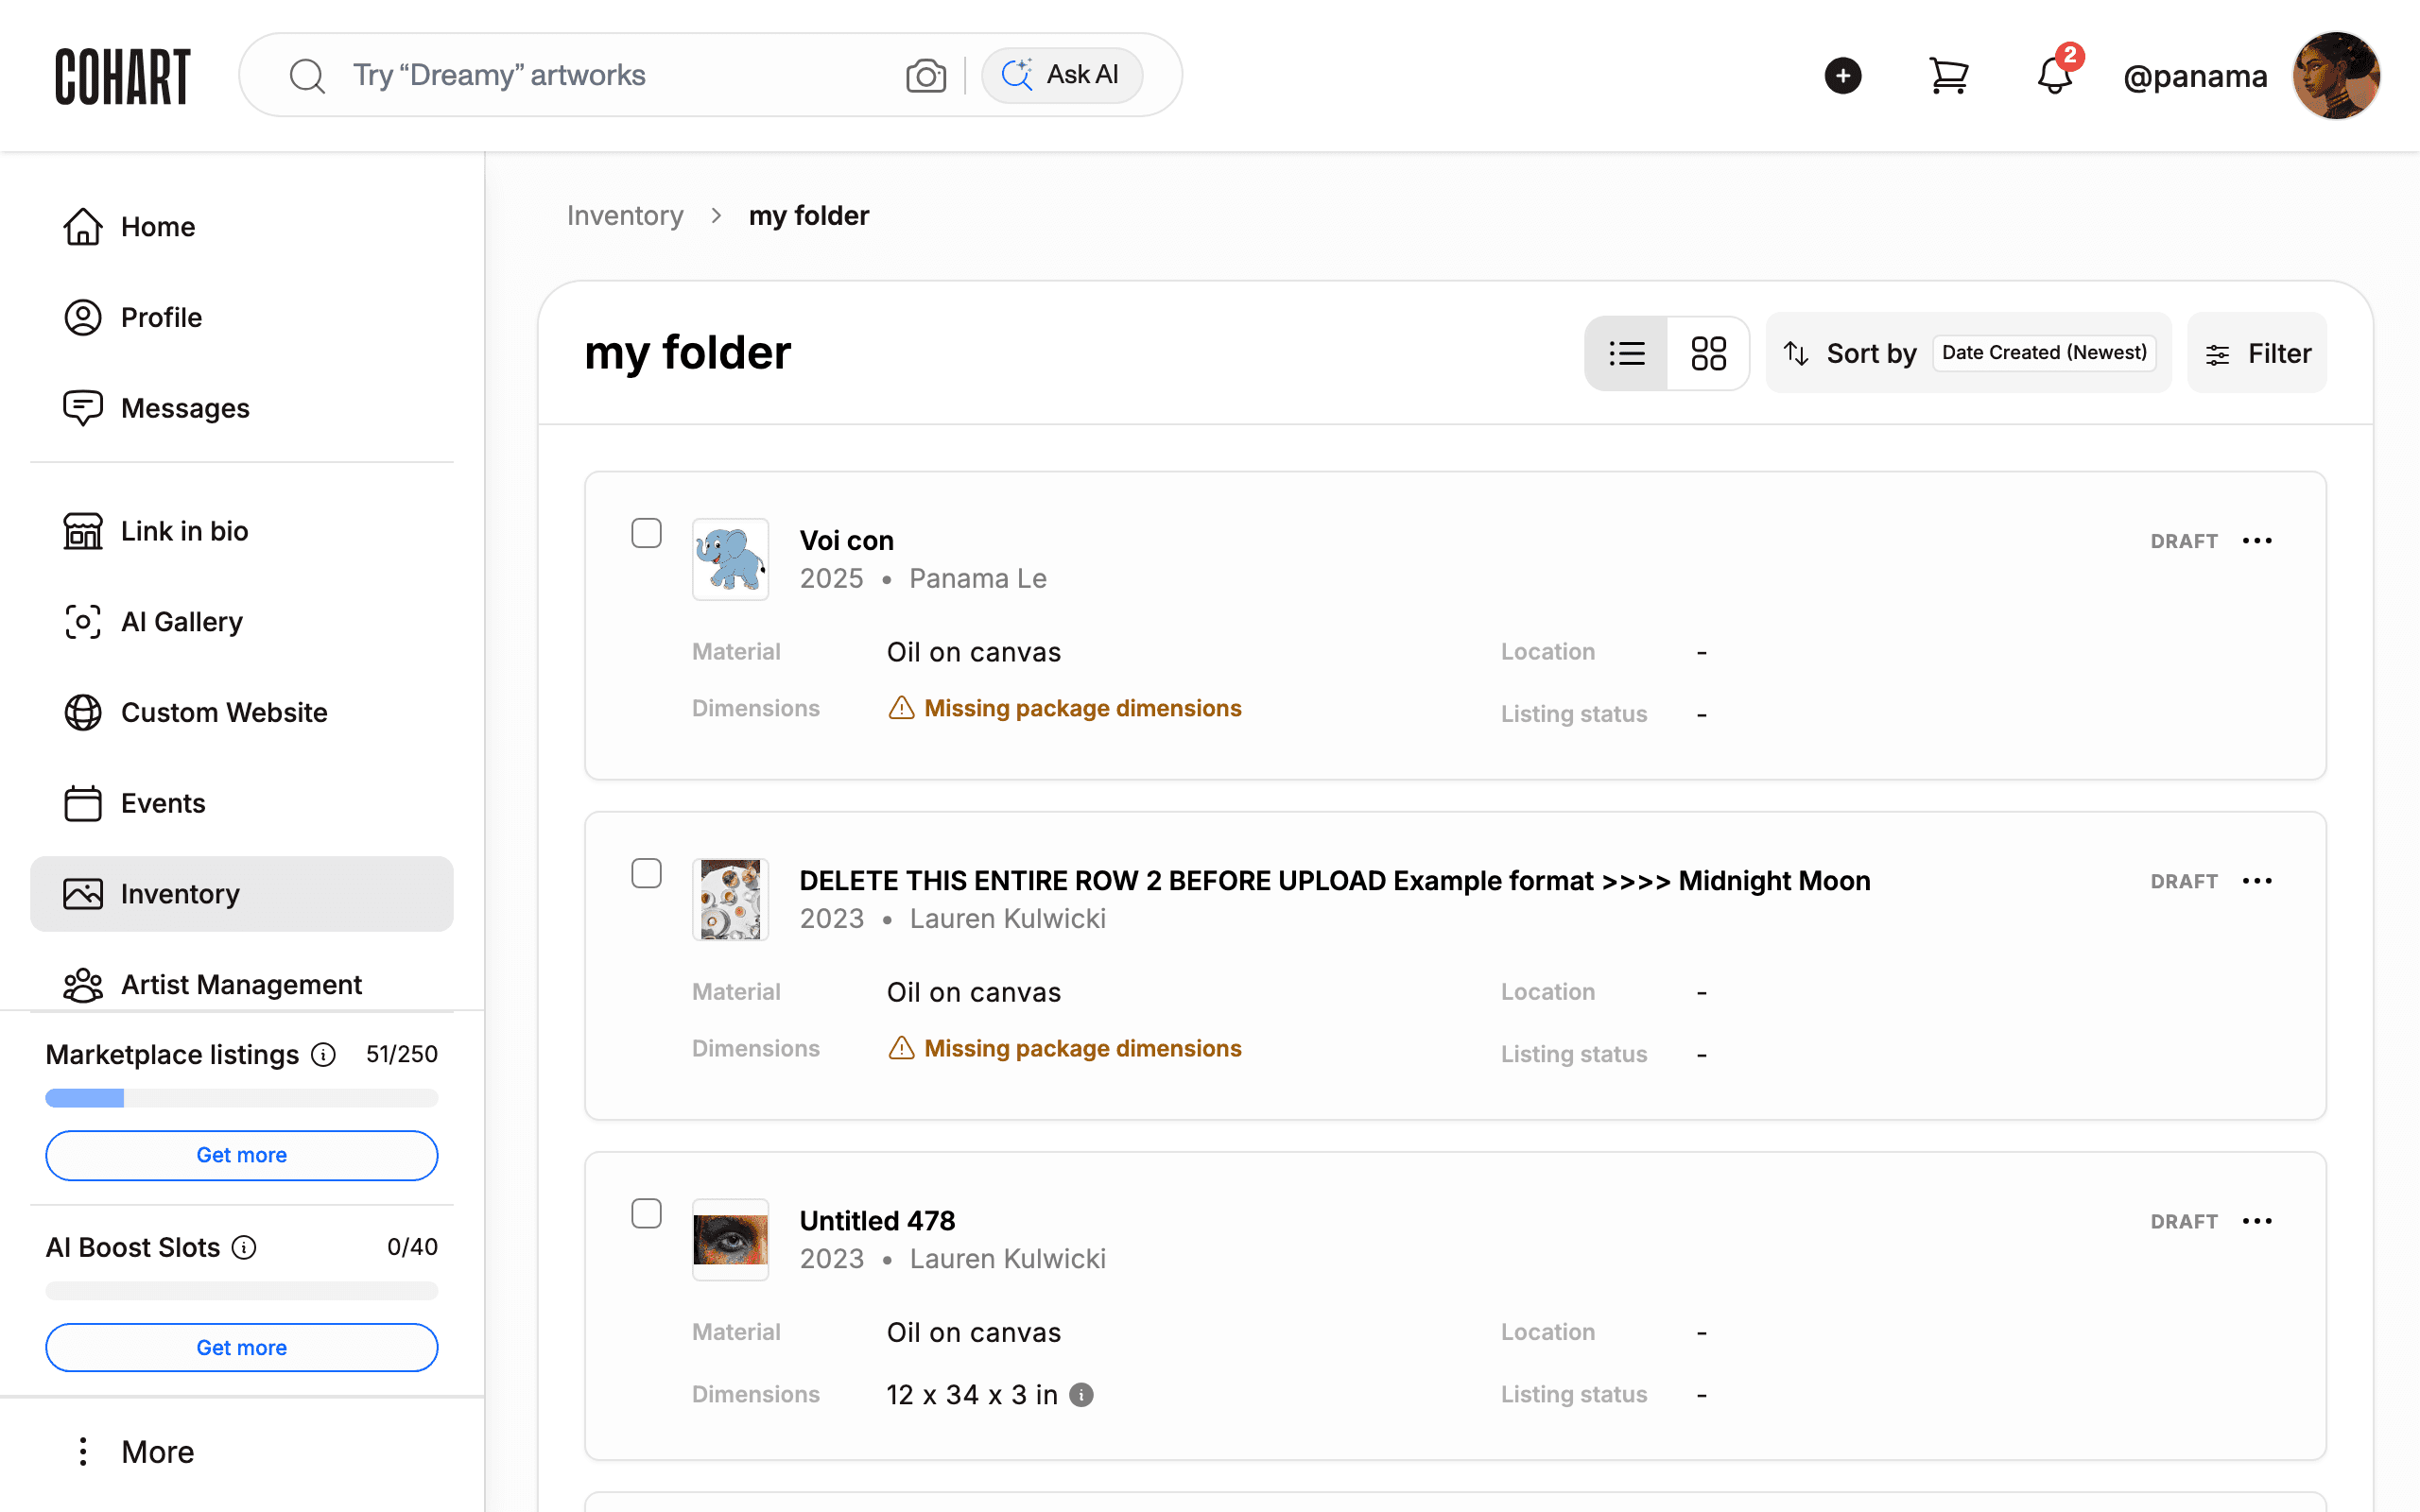Click '12 x 34 x 3 in' dimensions
Screen dimensions: 2420x1512
tap(972, 1395)
